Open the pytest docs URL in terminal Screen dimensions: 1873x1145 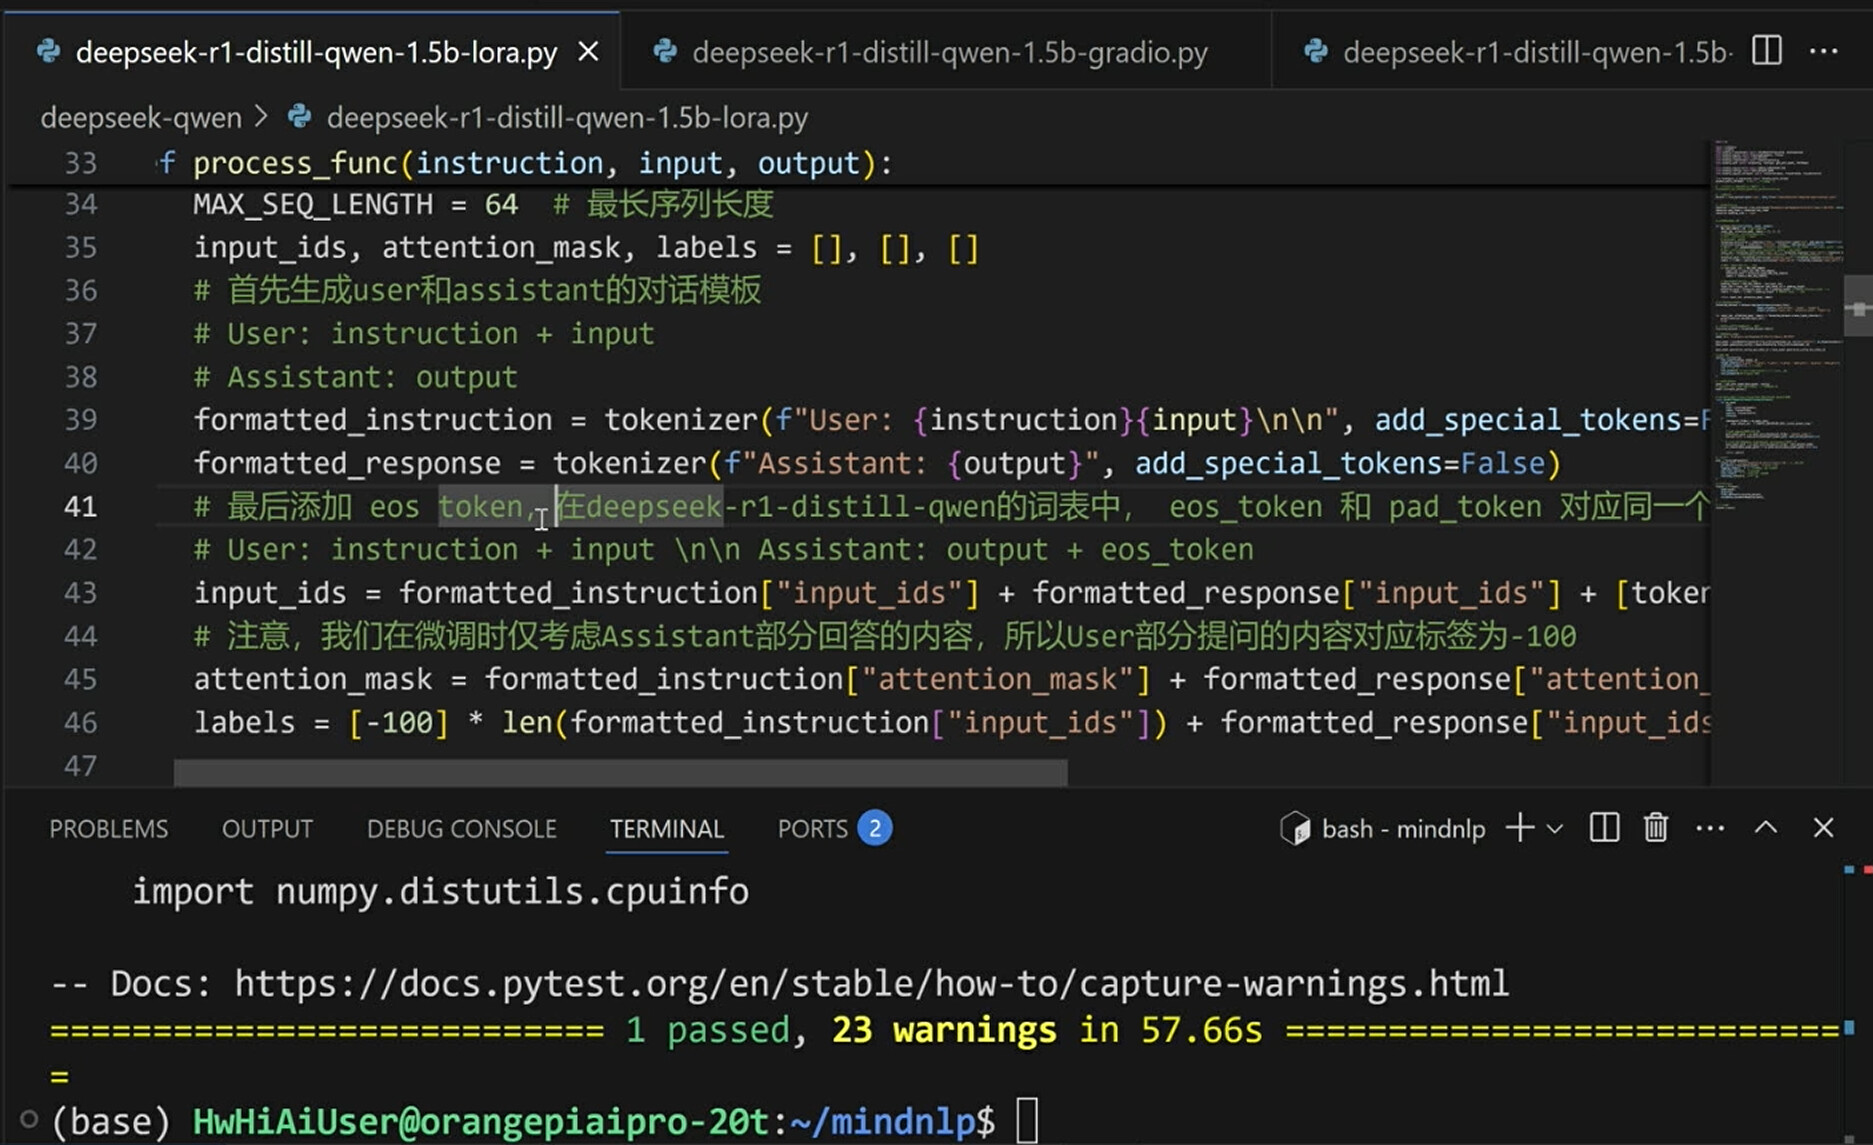870,984
